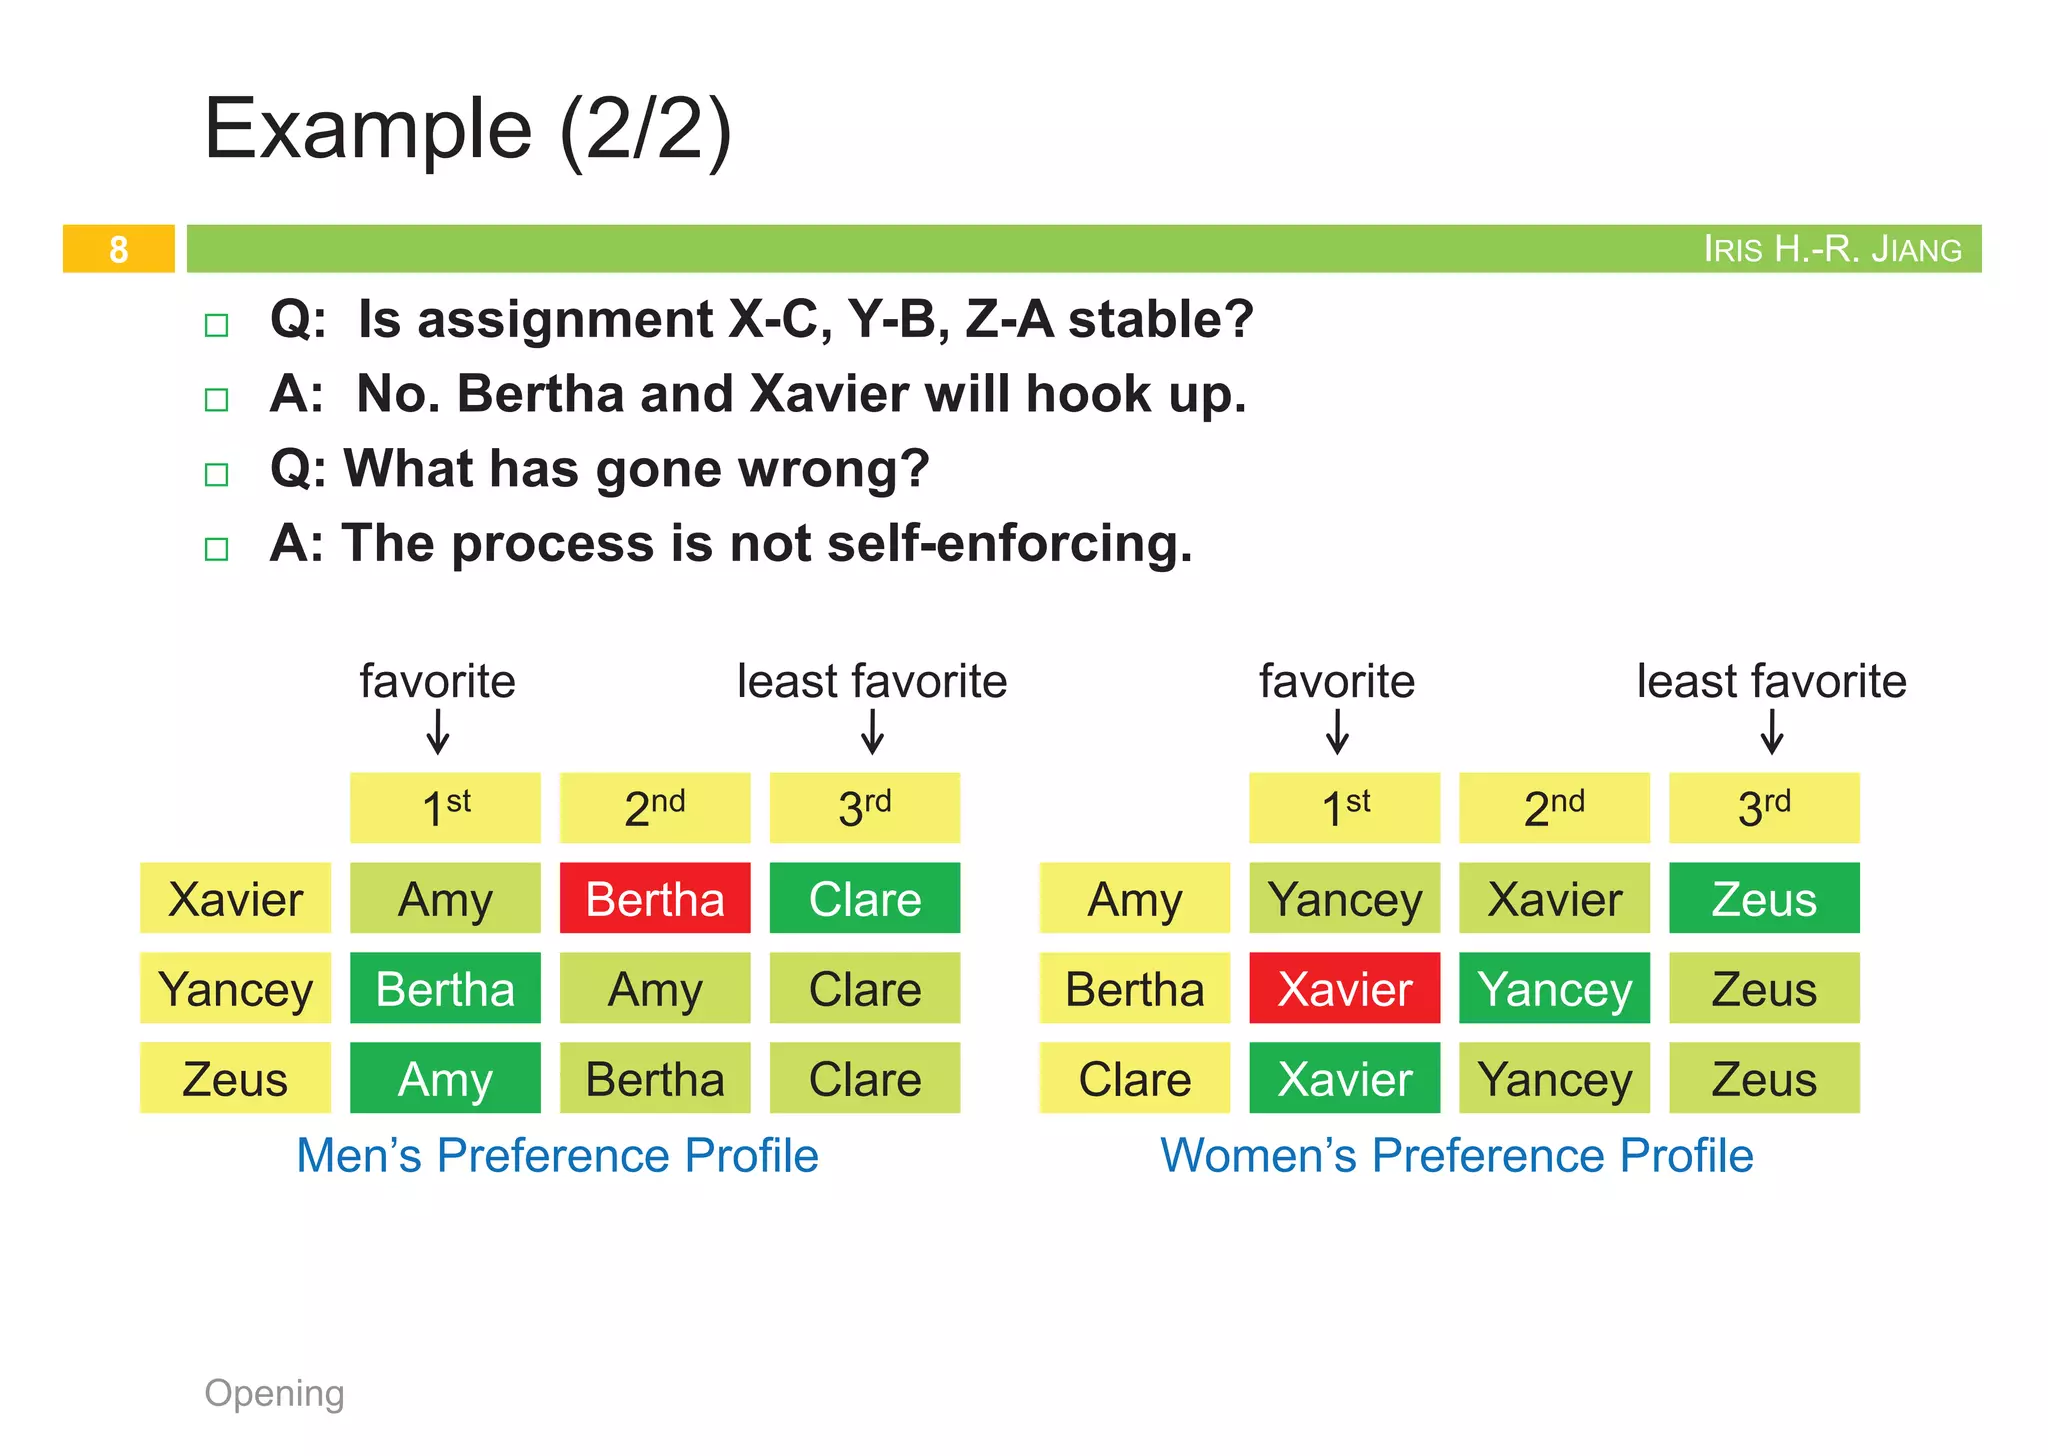Click the Yancey row label in men's table
The width and height of the screenshot is (2048, 1456).
[235, 988]
